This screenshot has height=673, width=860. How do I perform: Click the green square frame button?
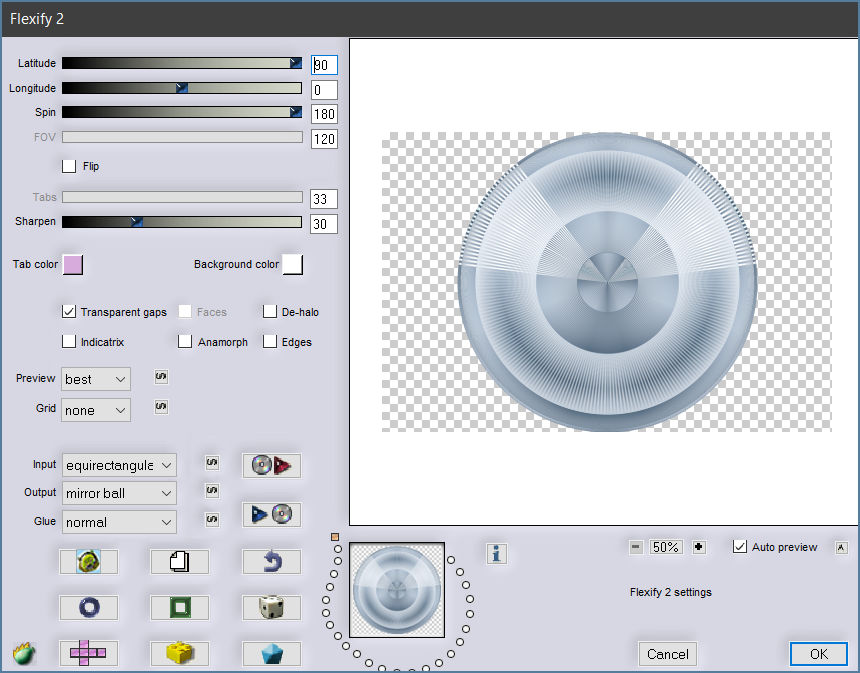click(179, 608)
